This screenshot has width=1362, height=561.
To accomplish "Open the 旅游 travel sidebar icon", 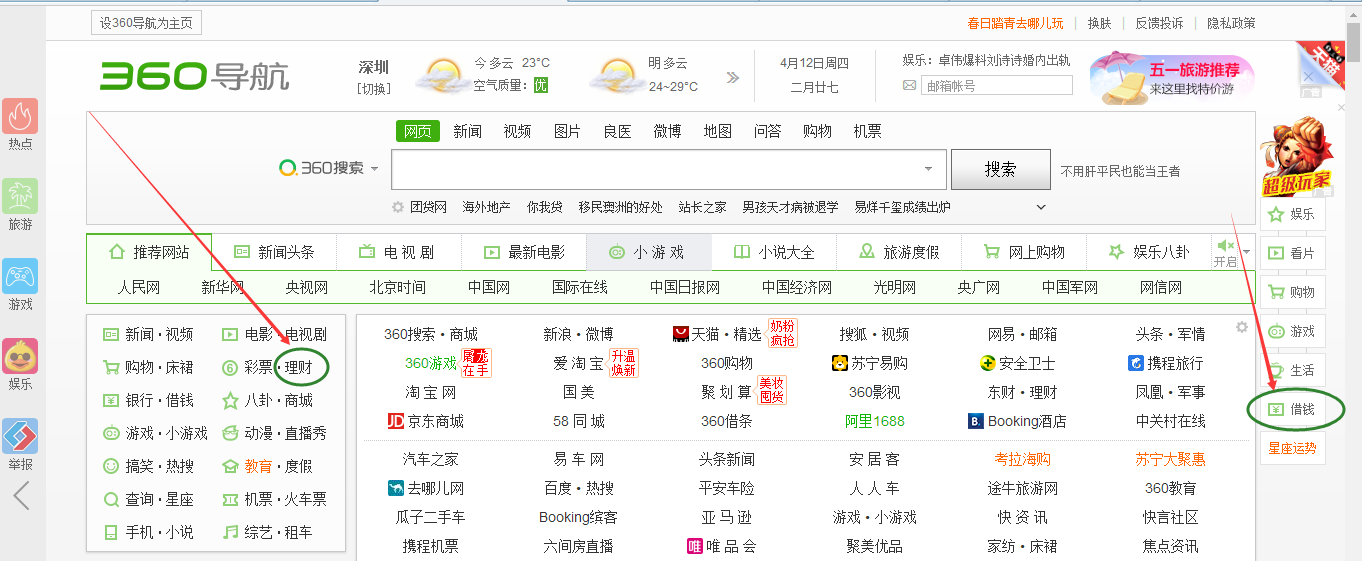I will (x=20, y=196).
